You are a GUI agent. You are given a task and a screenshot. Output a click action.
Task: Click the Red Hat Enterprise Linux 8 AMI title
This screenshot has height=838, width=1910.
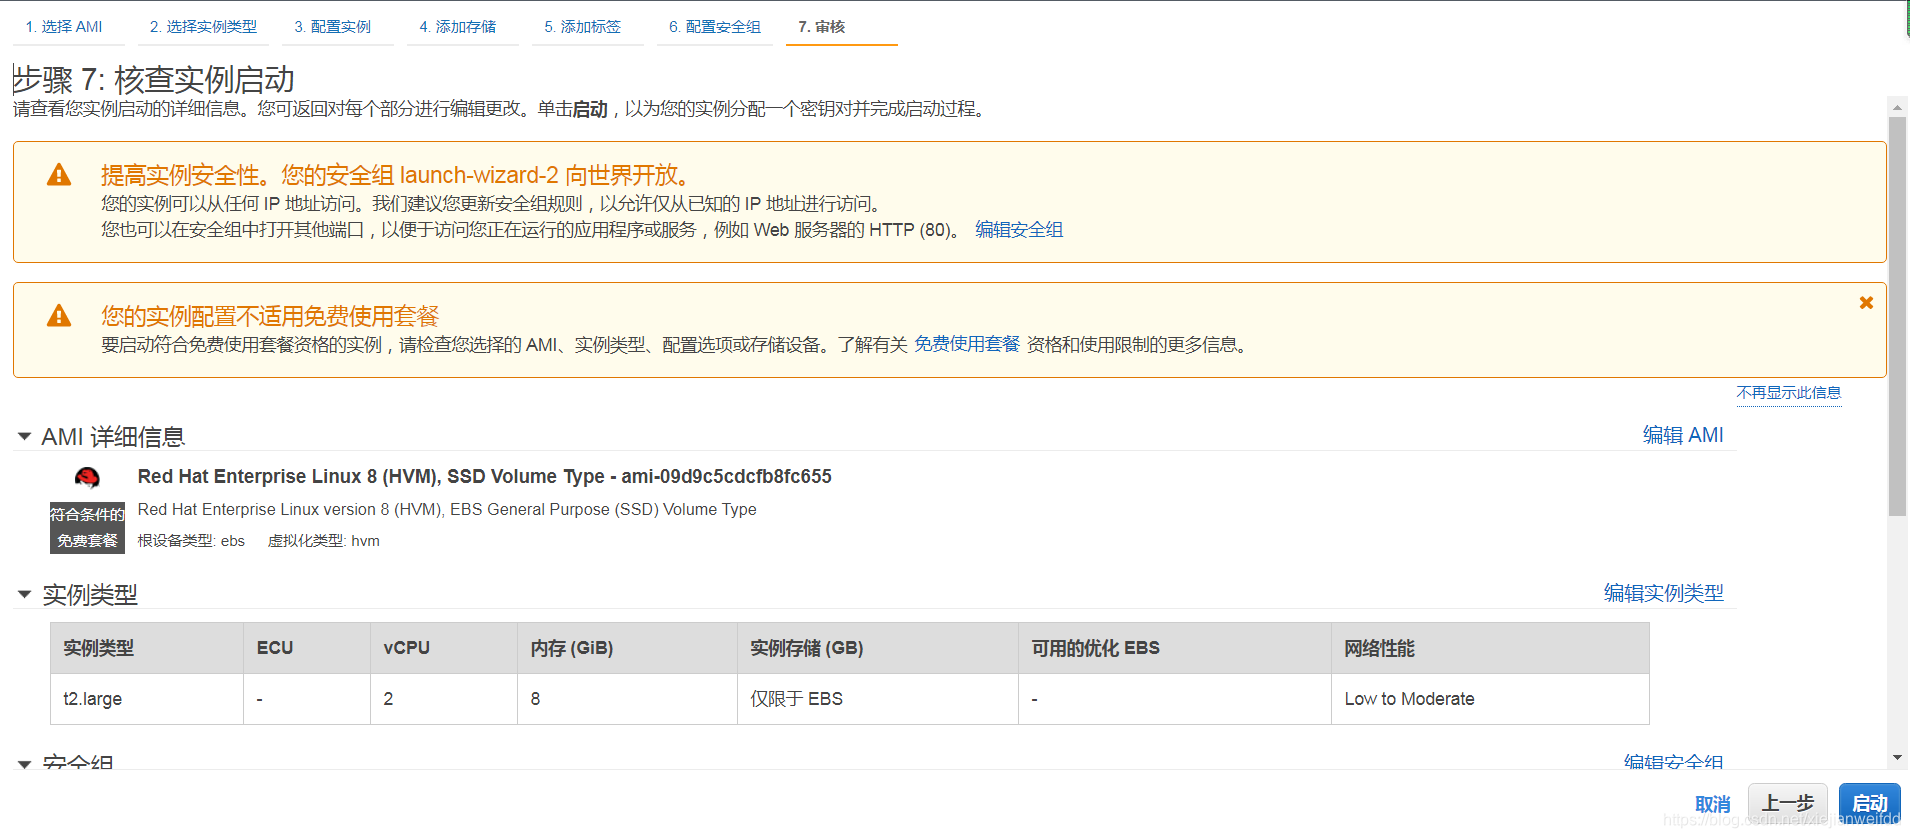click(x=485, y=477)
